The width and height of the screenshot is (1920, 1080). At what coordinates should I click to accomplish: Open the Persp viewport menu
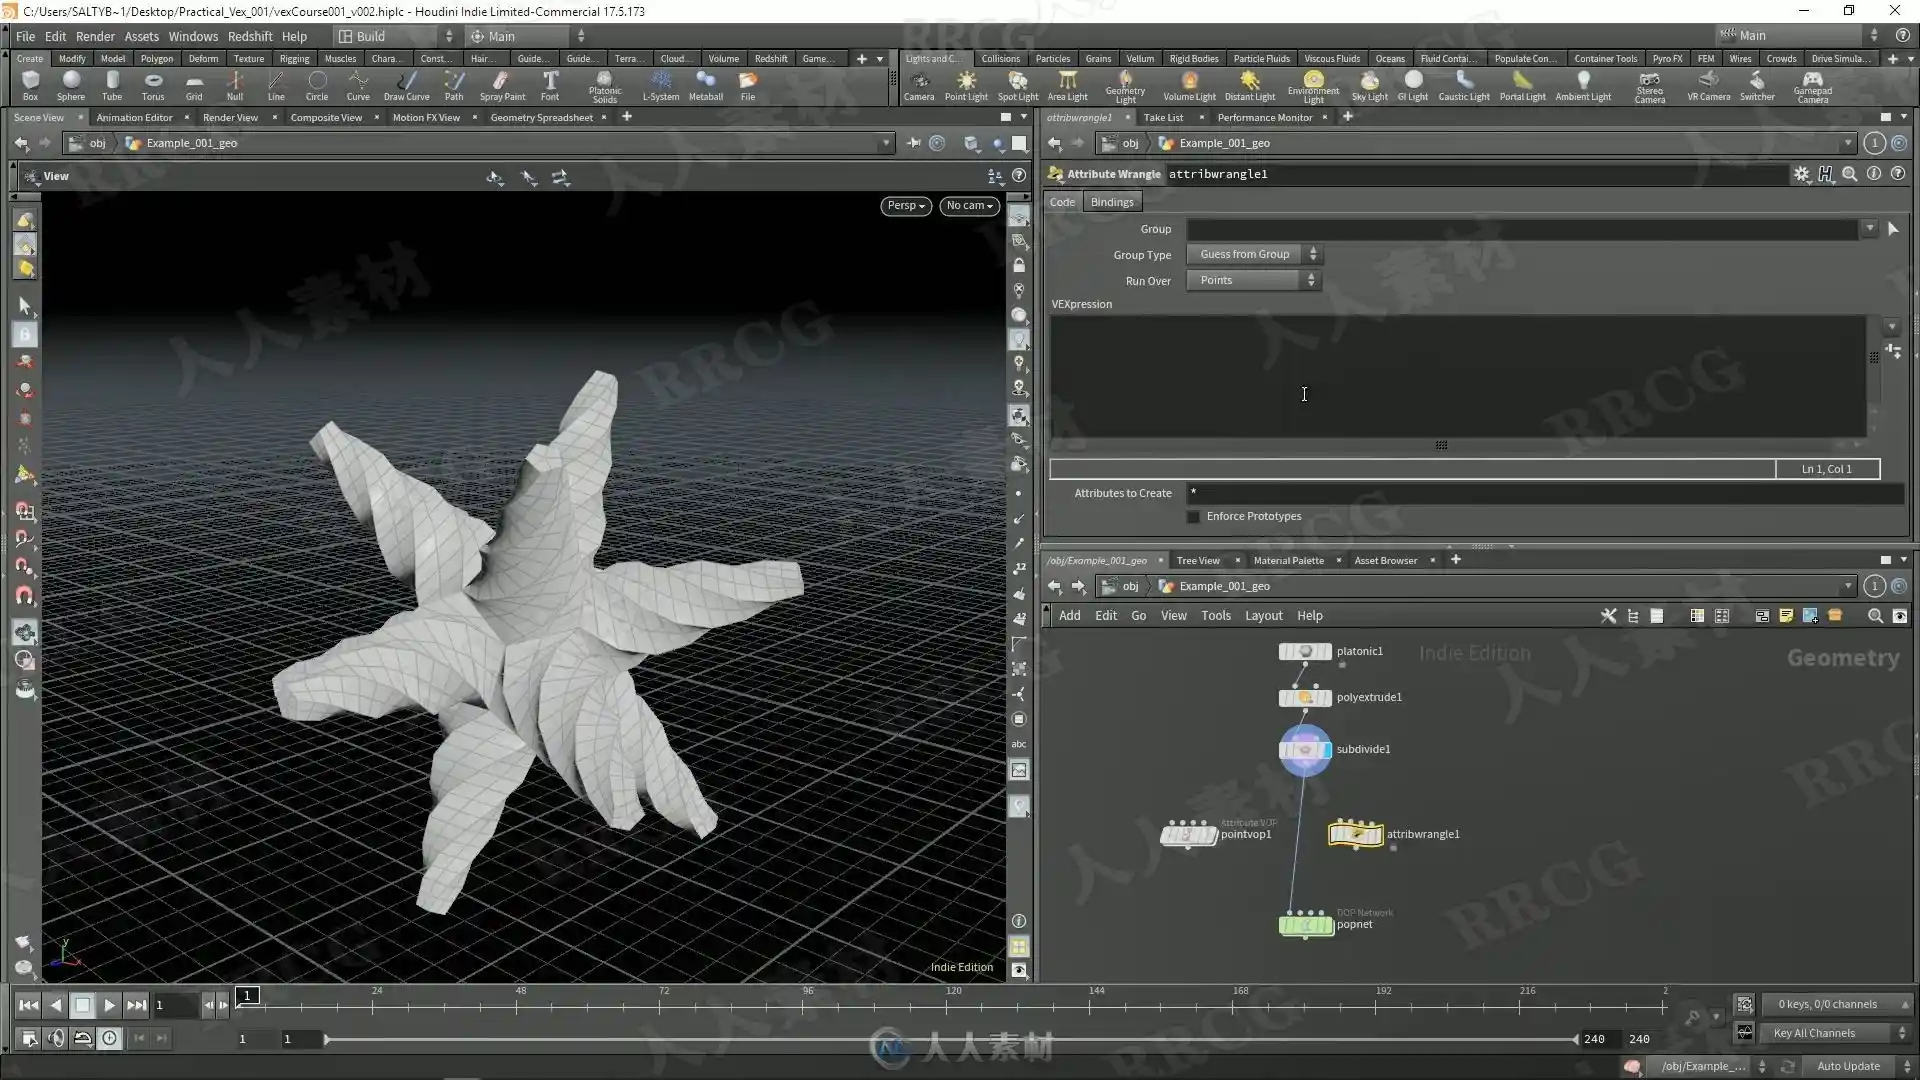[x=906, y=206]
